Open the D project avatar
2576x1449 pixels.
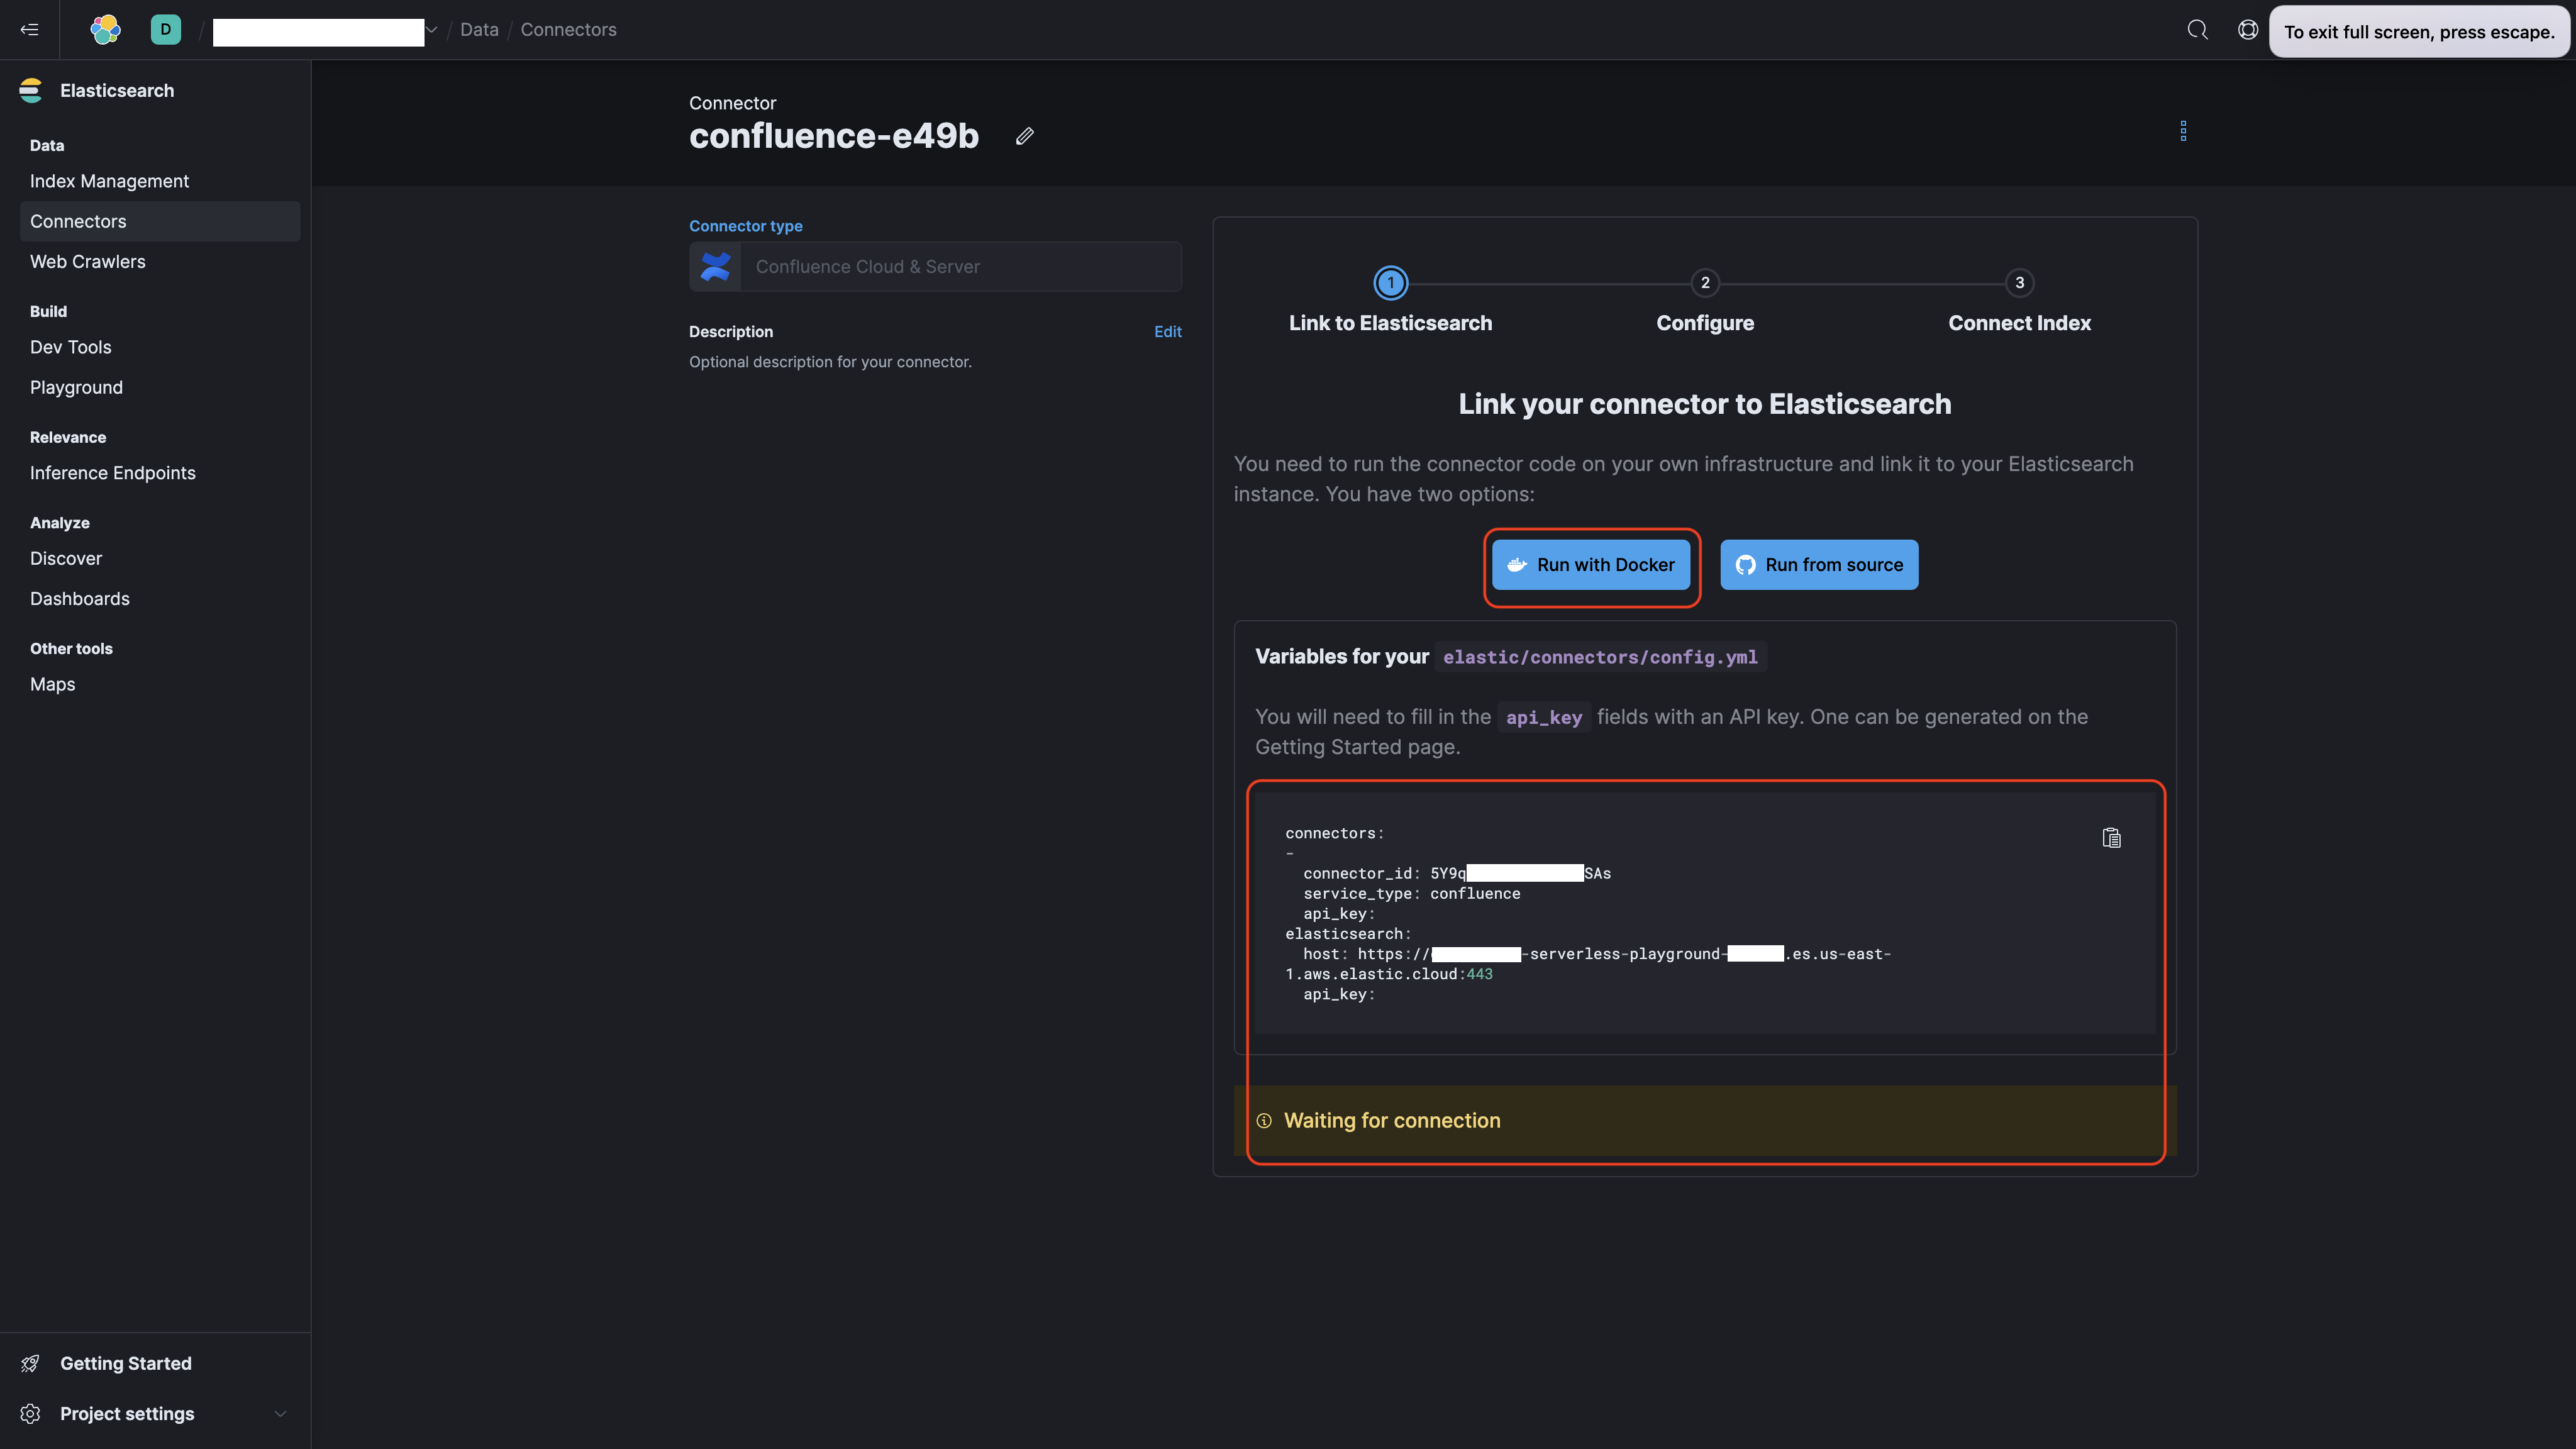coord(166,29)
